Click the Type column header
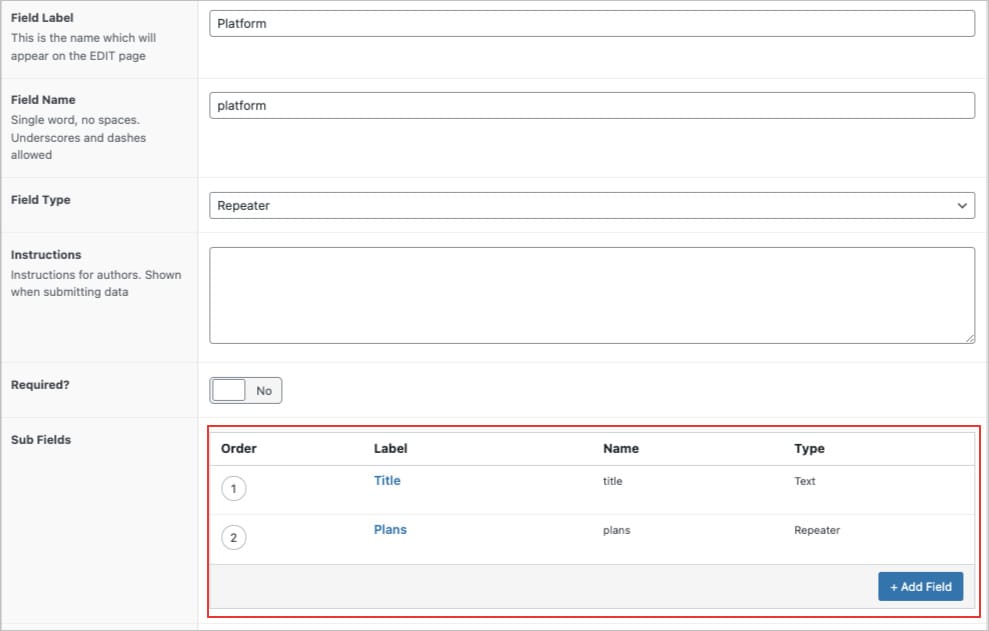This screenshot has width=989, height=631. tap(809, 449)
